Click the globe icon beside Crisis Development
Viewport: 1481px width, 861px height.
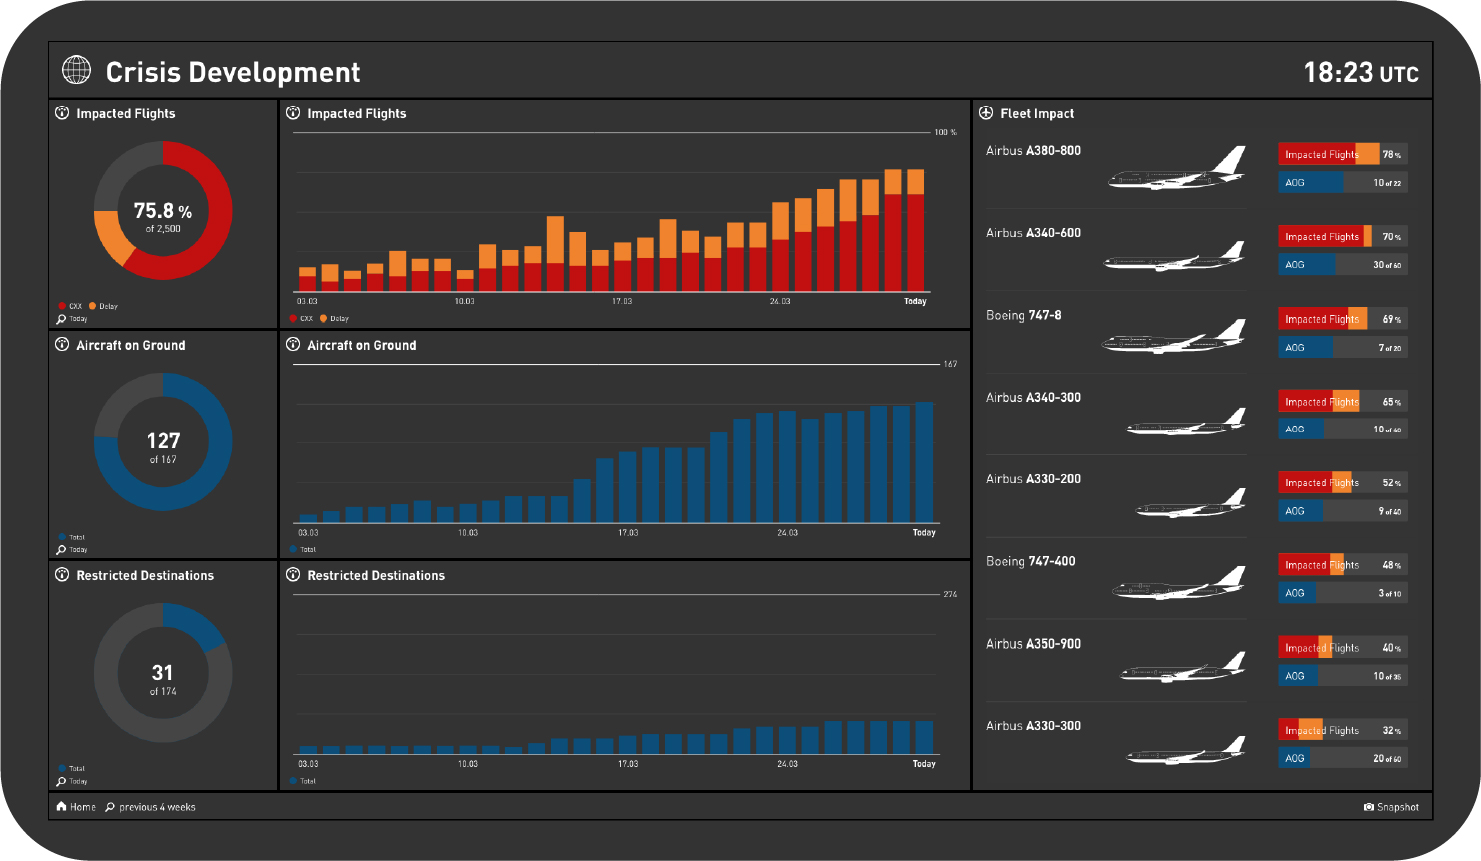point(76,70)
